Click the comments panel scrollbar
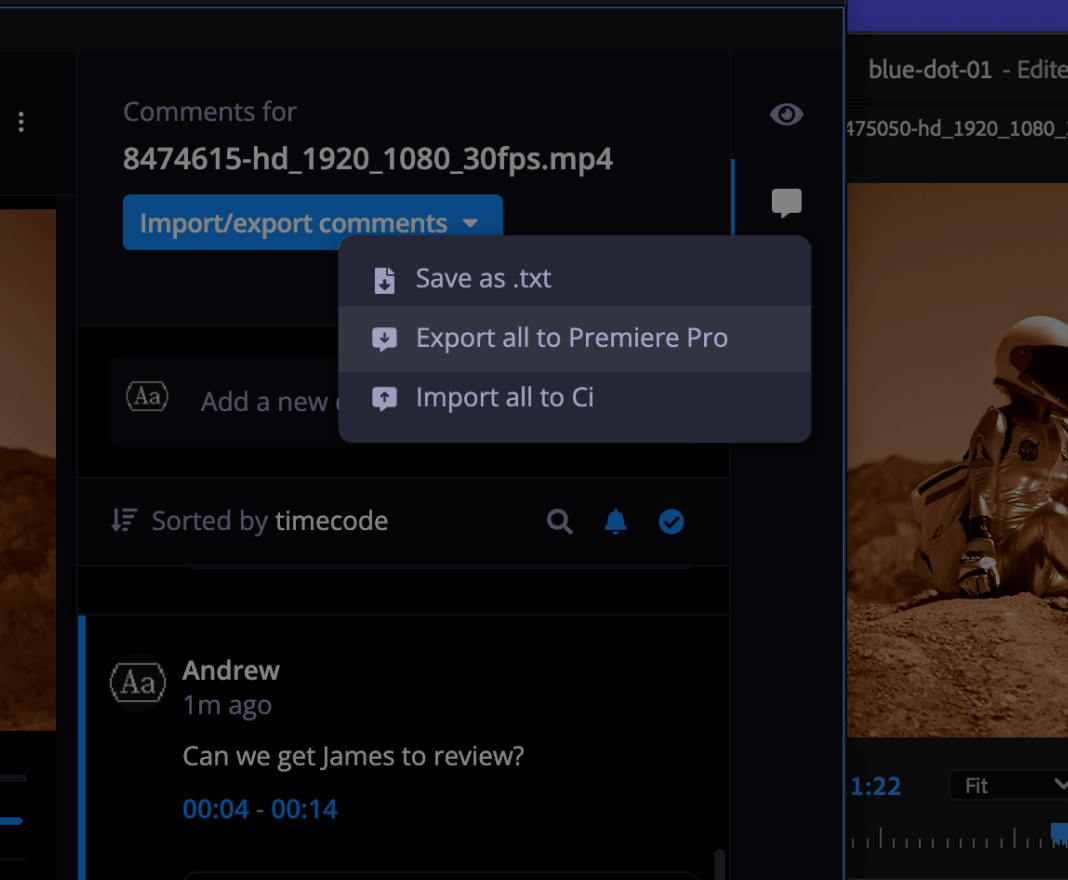Viewport: 1068px width, 880px height. 719,864
